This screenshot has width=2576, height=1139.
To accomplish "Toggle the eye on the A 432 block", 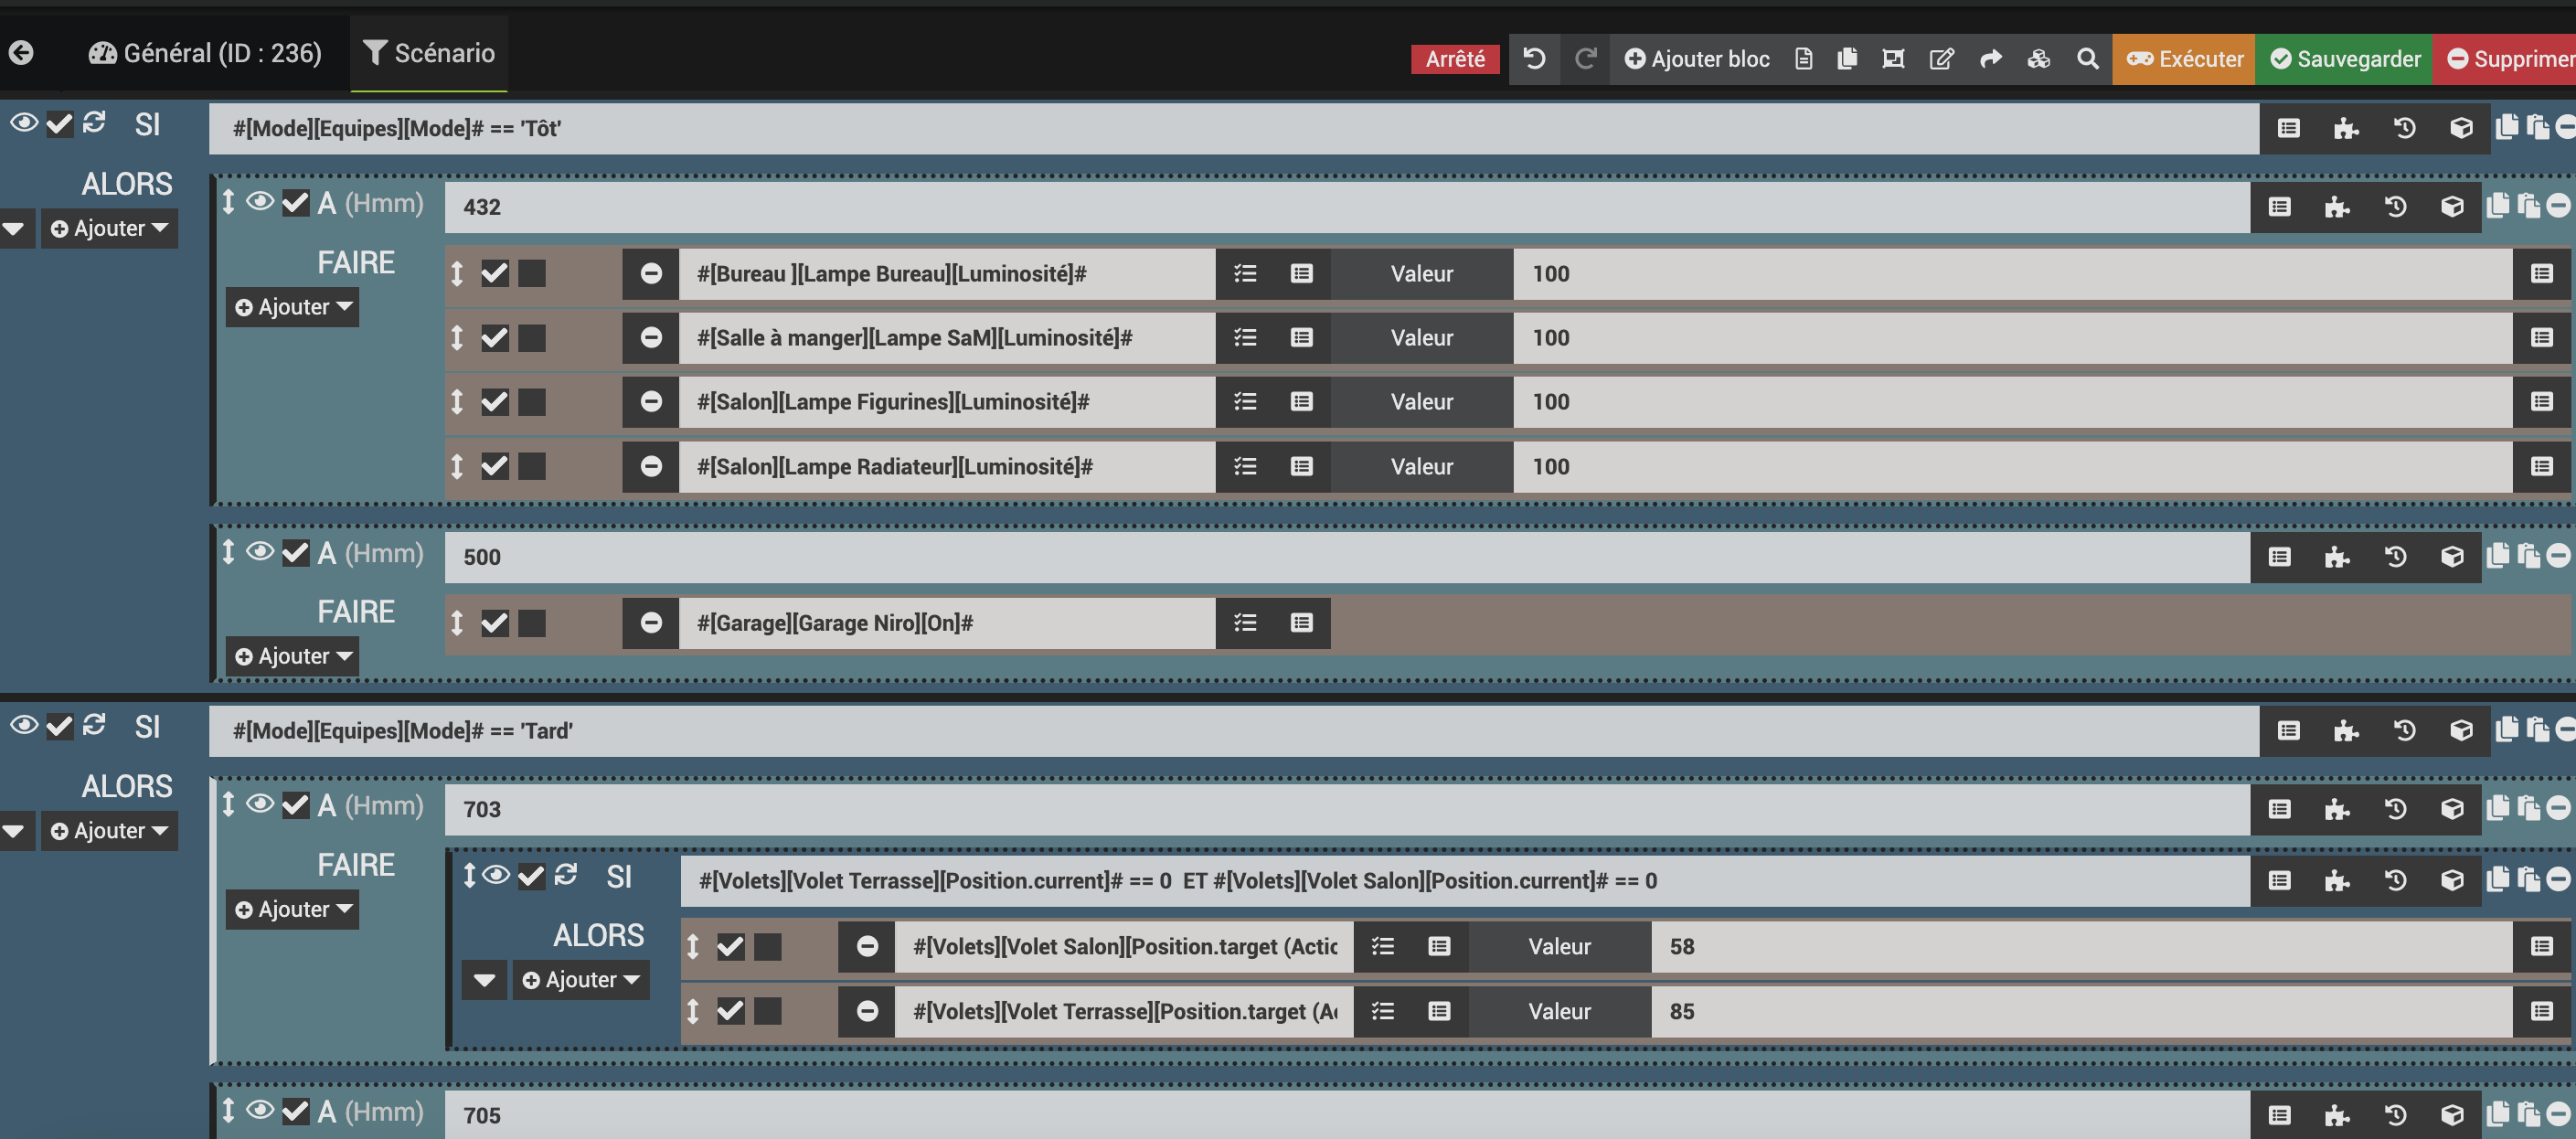I will pos(260,202).
